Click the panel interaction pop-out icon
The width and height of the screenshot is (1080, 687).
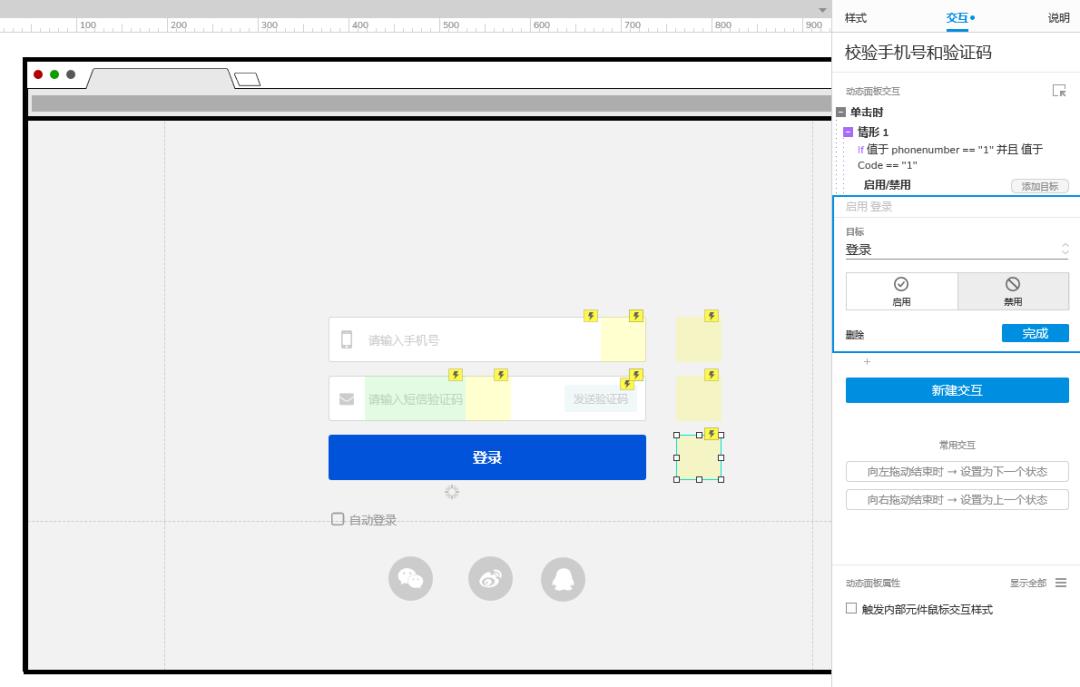[1059, 90]
